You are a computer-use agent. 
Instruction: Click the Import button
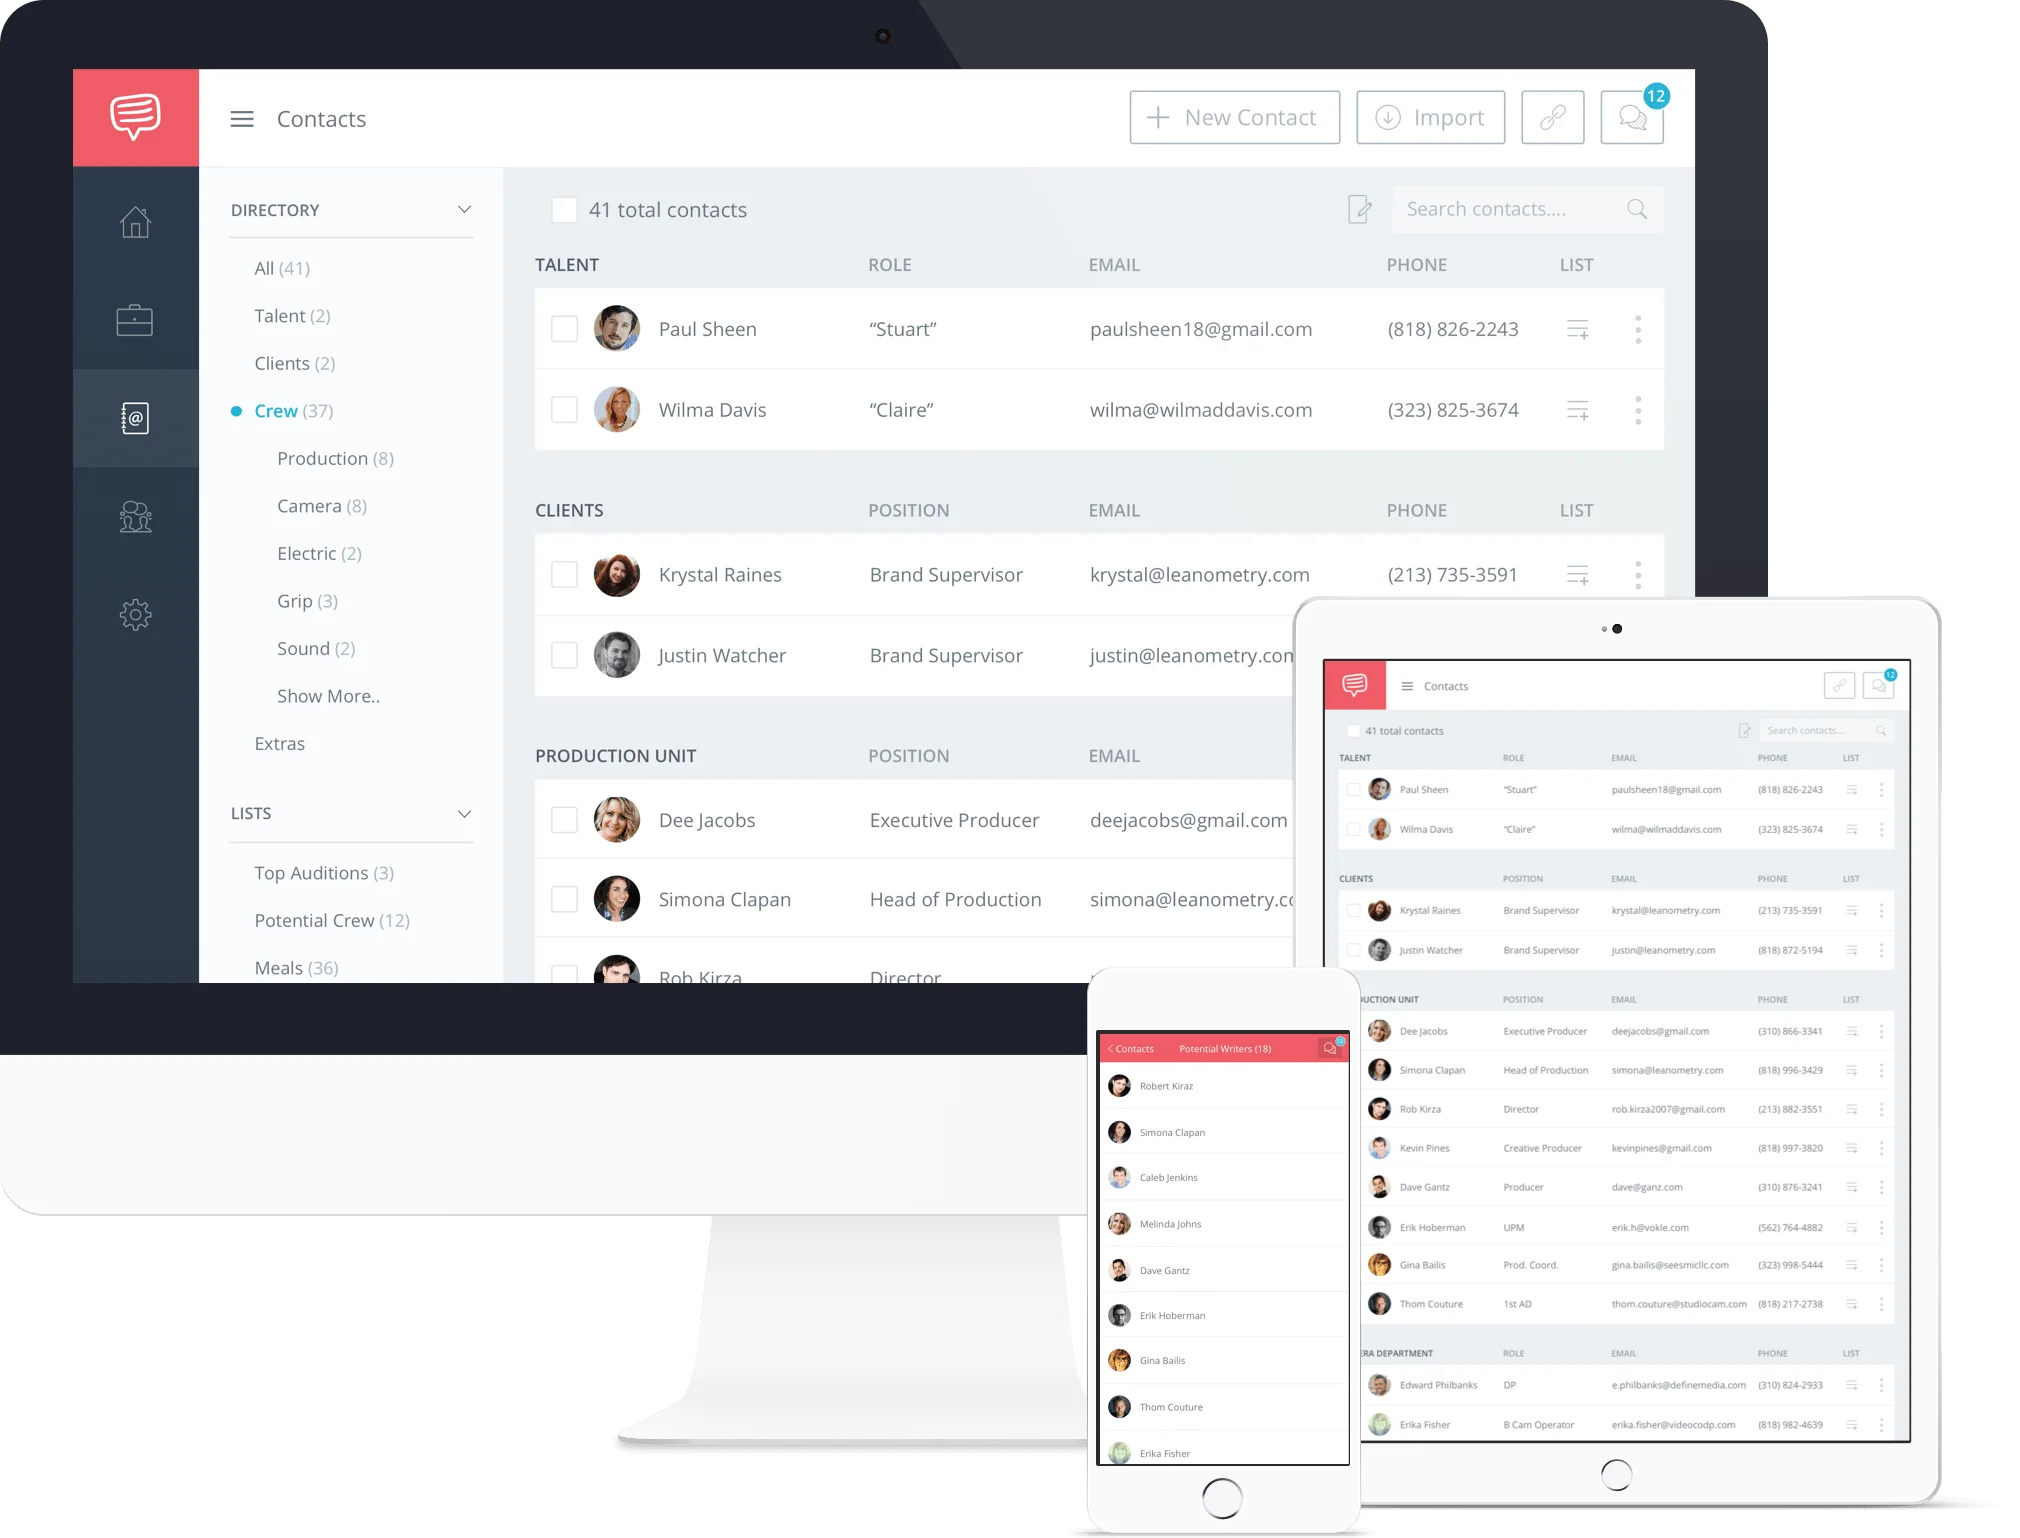tap(1427, 115)
